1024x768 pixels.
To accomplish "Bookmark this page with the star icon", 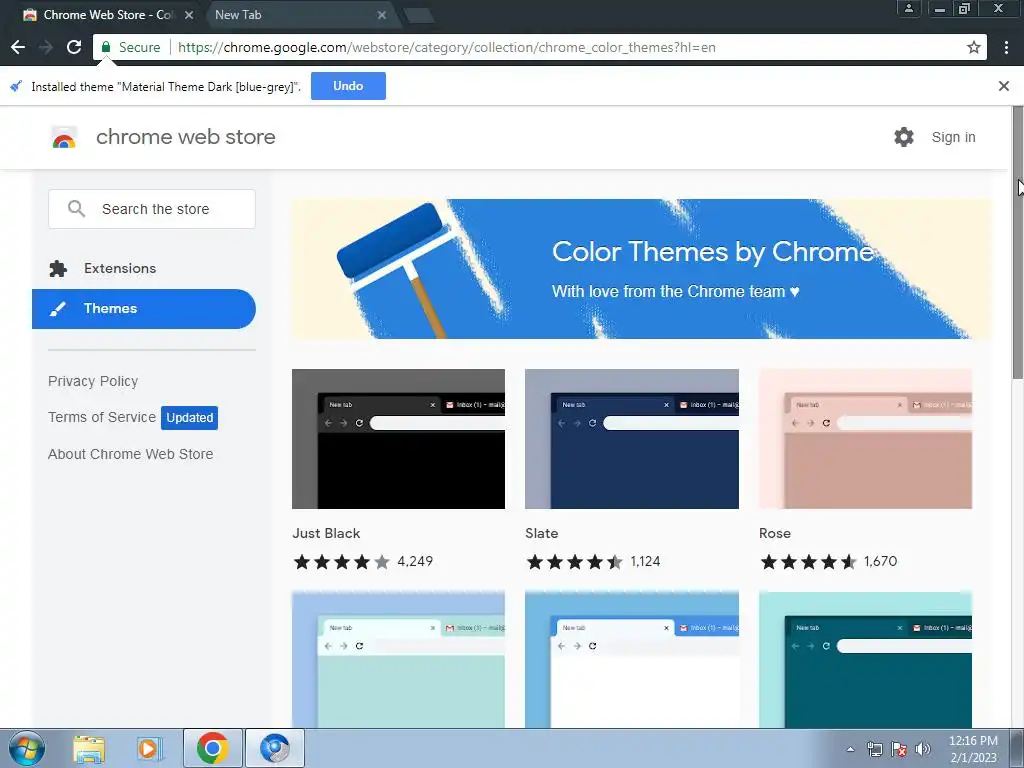I will pyautogui.click(x=974, y=47).
